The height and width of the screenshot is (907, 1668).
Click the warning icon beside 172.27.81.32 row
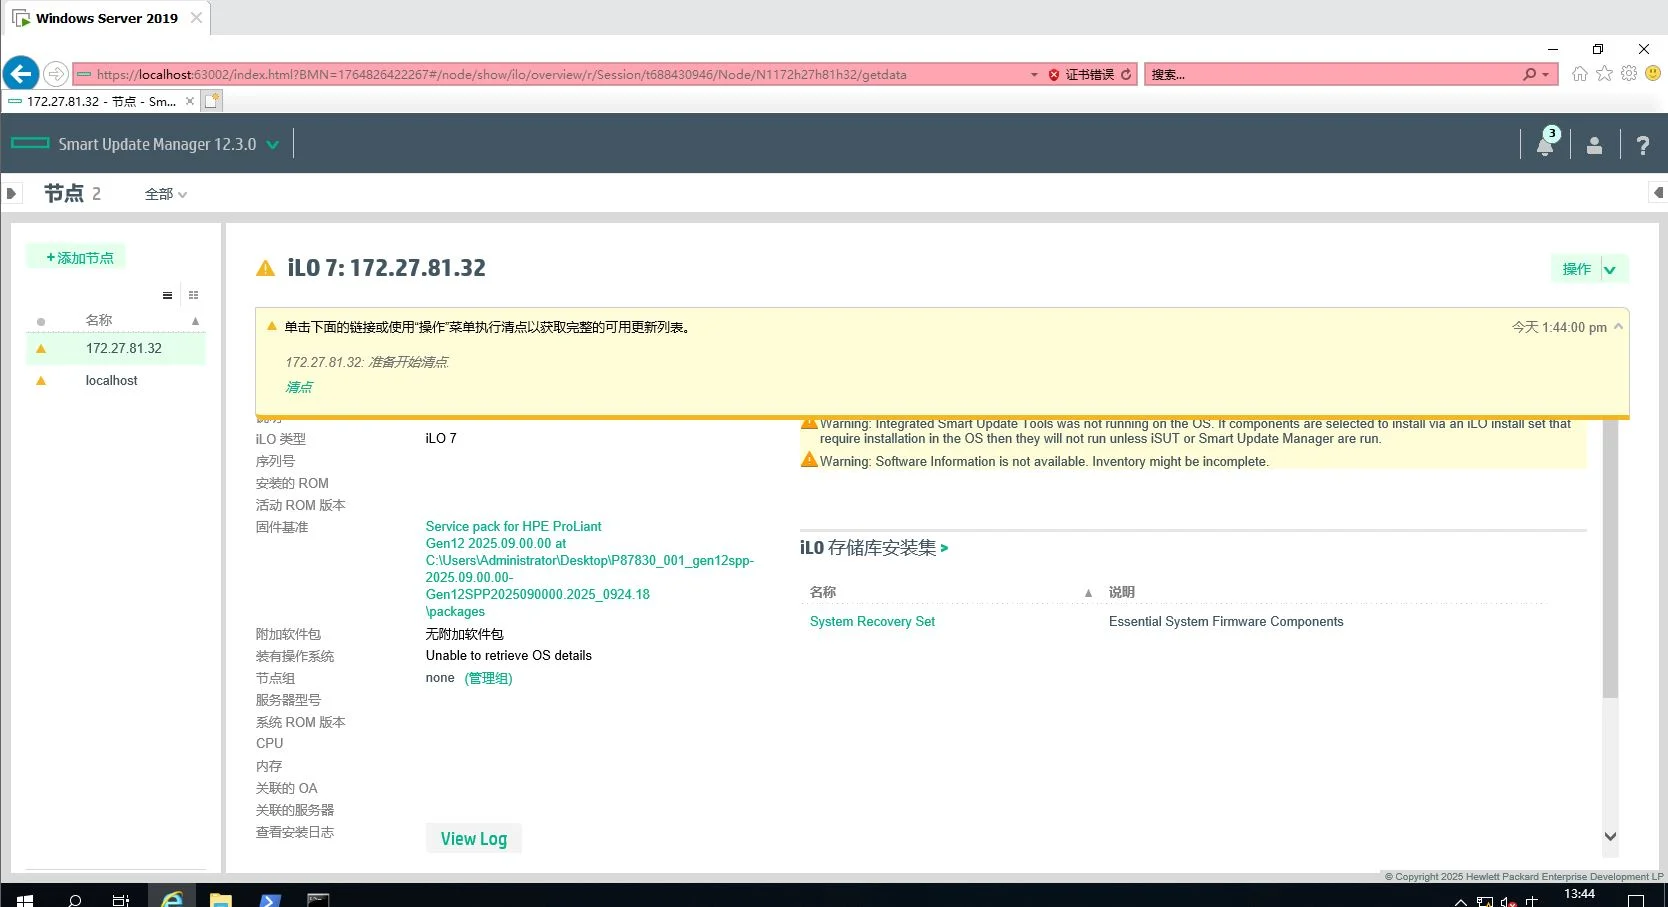pos(41,349)
